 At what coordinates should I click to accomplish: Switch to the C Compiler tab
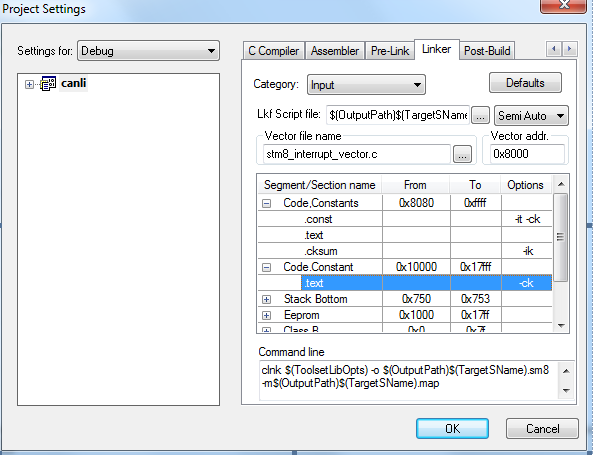pyautogui.click(x=273, y=51)
